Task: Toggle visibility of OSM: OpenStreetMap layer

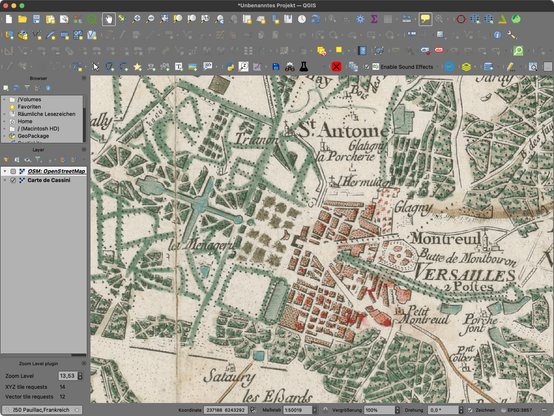Action: (x=13, y=171)
